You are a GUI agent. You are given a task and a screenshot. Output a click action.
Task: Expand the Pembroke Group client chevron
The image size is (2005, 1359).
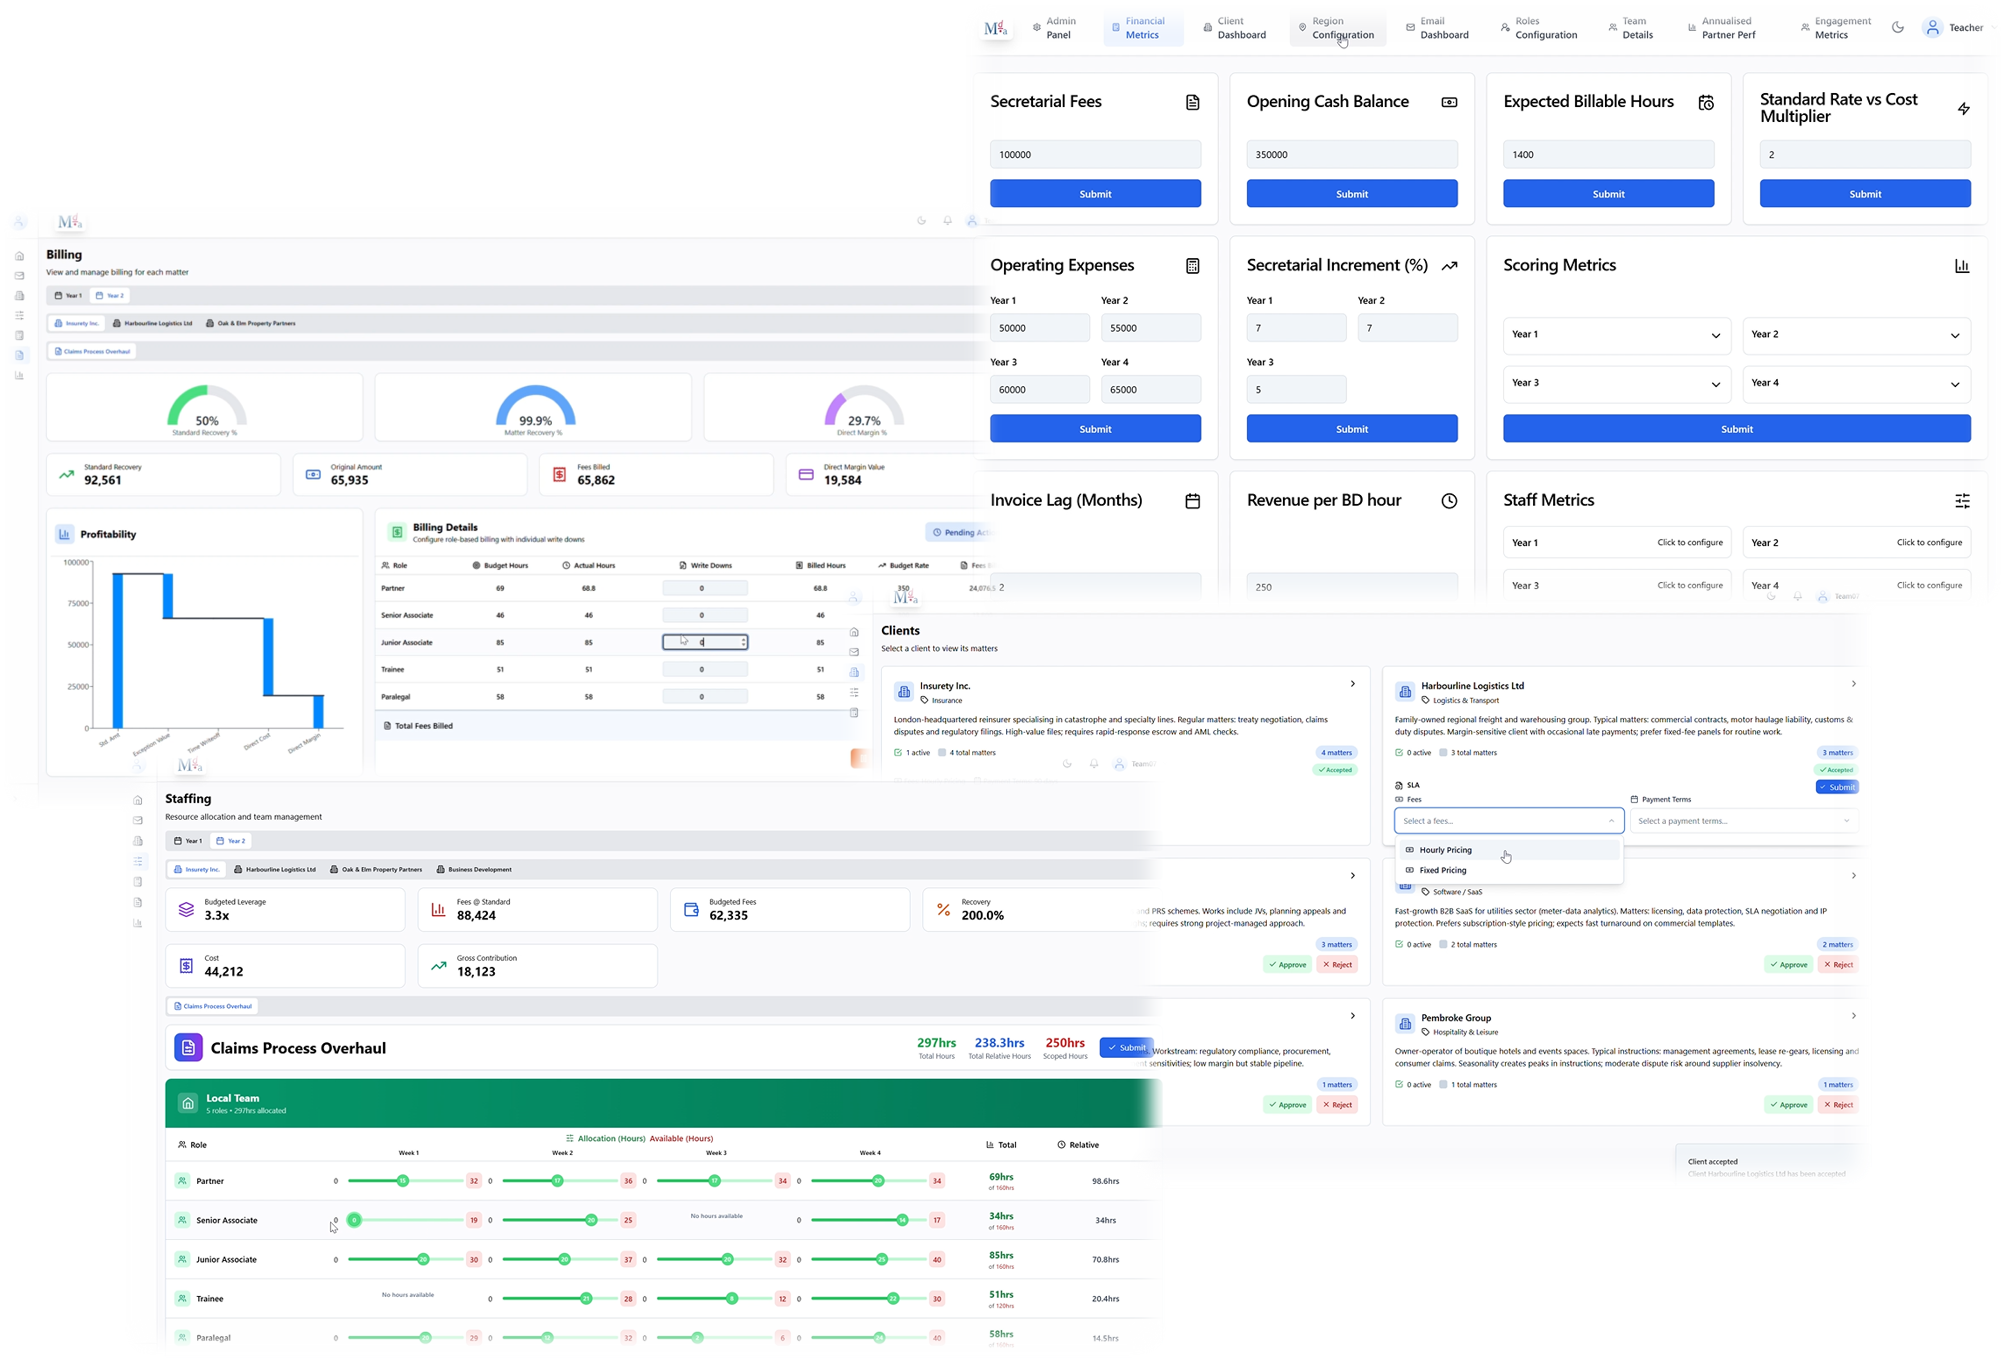[x=1853, y=1016]
